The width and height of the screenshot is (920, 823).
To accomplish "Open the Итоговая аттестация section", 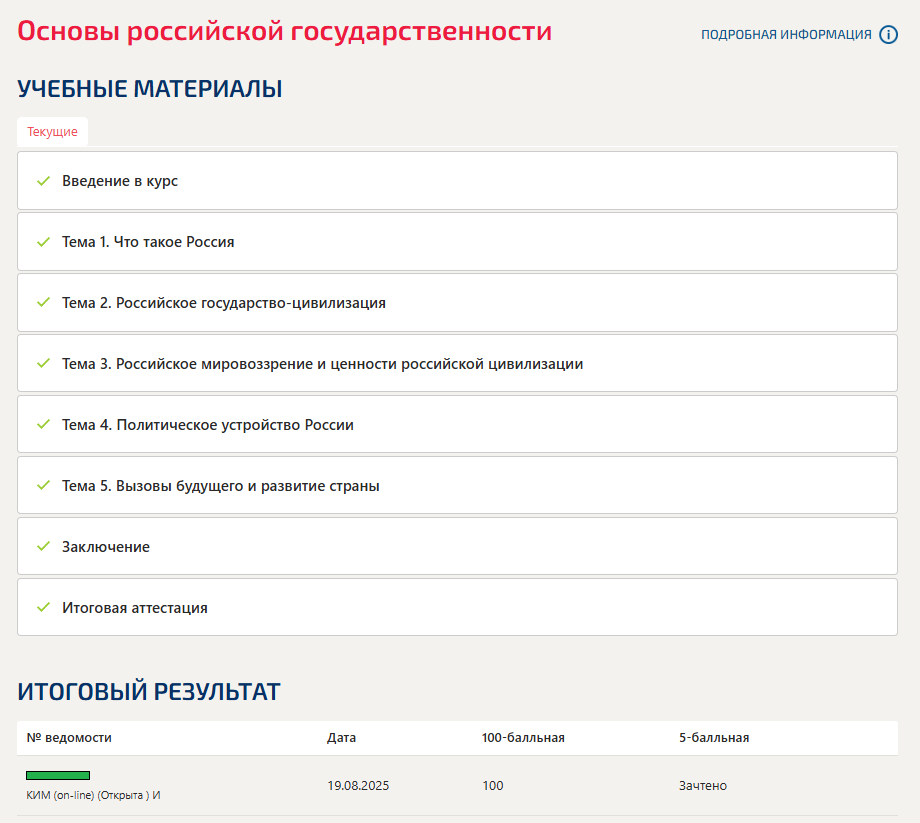I will click(x=458, y=608).
